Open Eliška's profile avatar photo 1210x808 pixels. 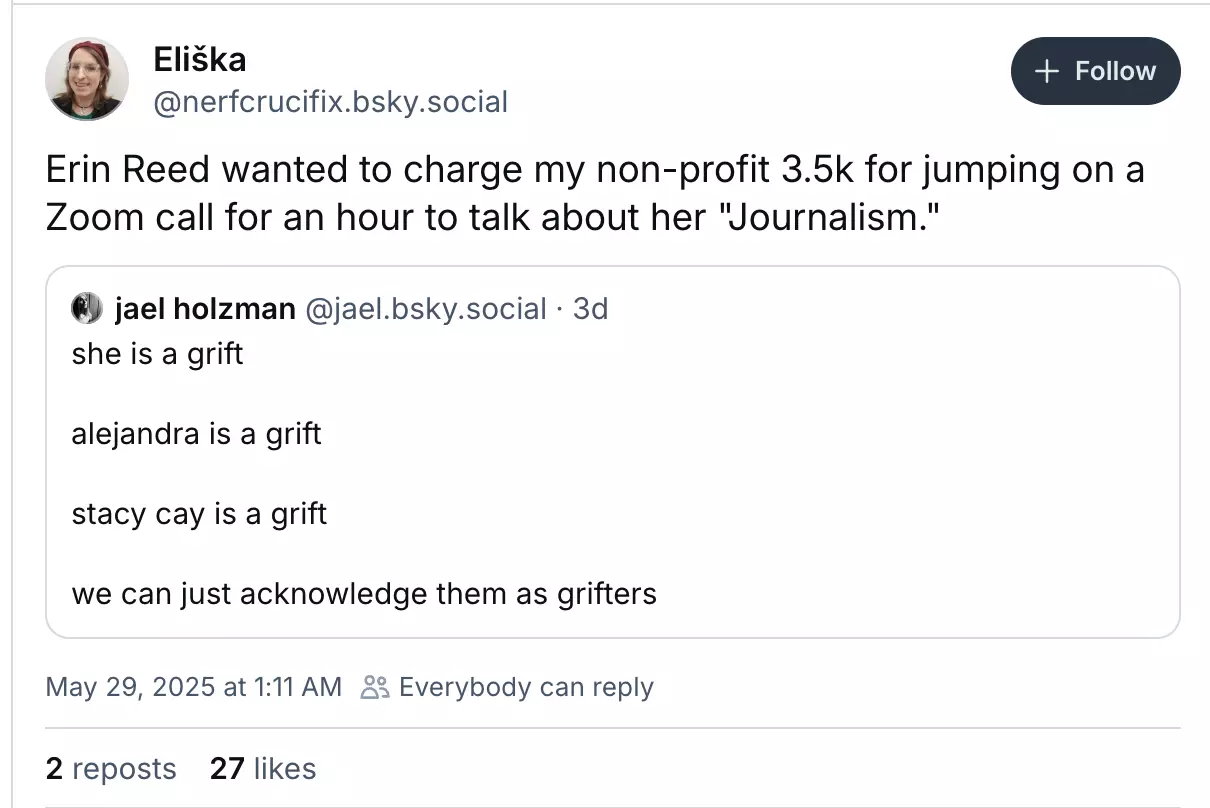click(x=87, y=79)
